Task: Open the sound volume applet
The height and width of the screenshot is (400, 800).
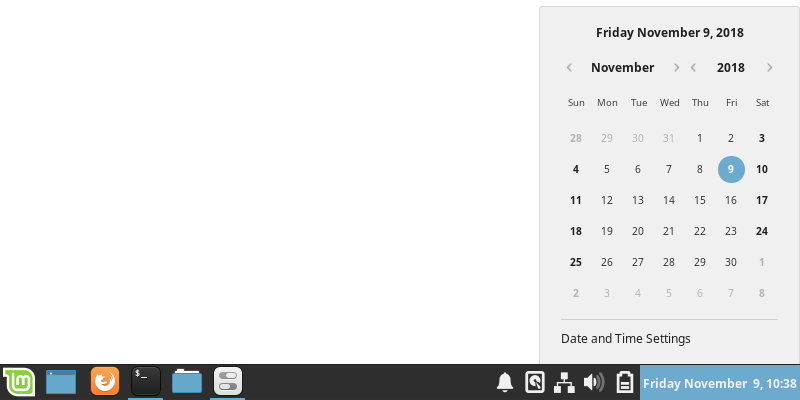Action: (594, 382)
